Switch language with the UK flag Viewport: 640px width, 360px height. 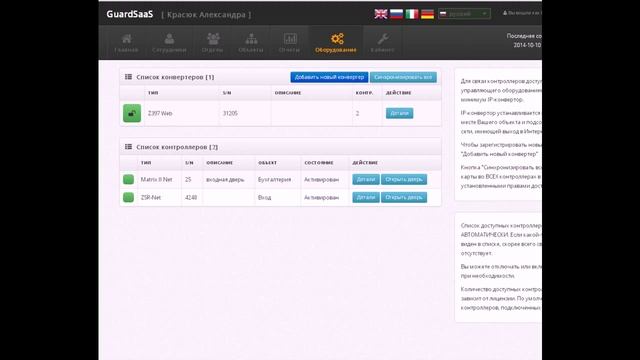381,14
